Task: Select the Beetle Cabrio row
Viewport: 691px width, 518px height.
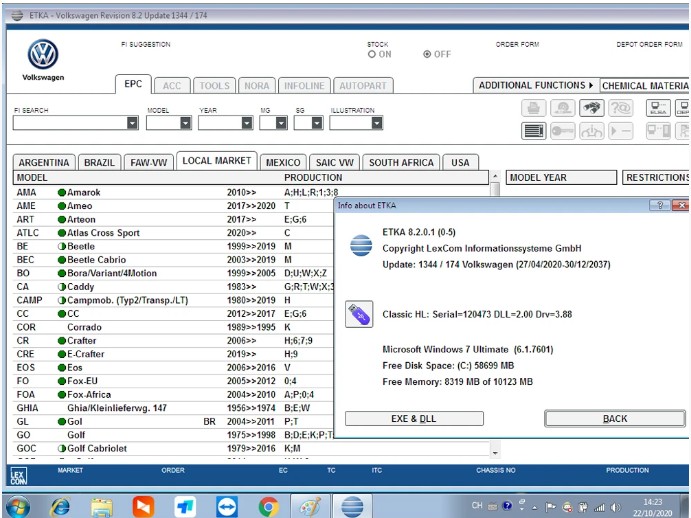Action: click(174, 260)
